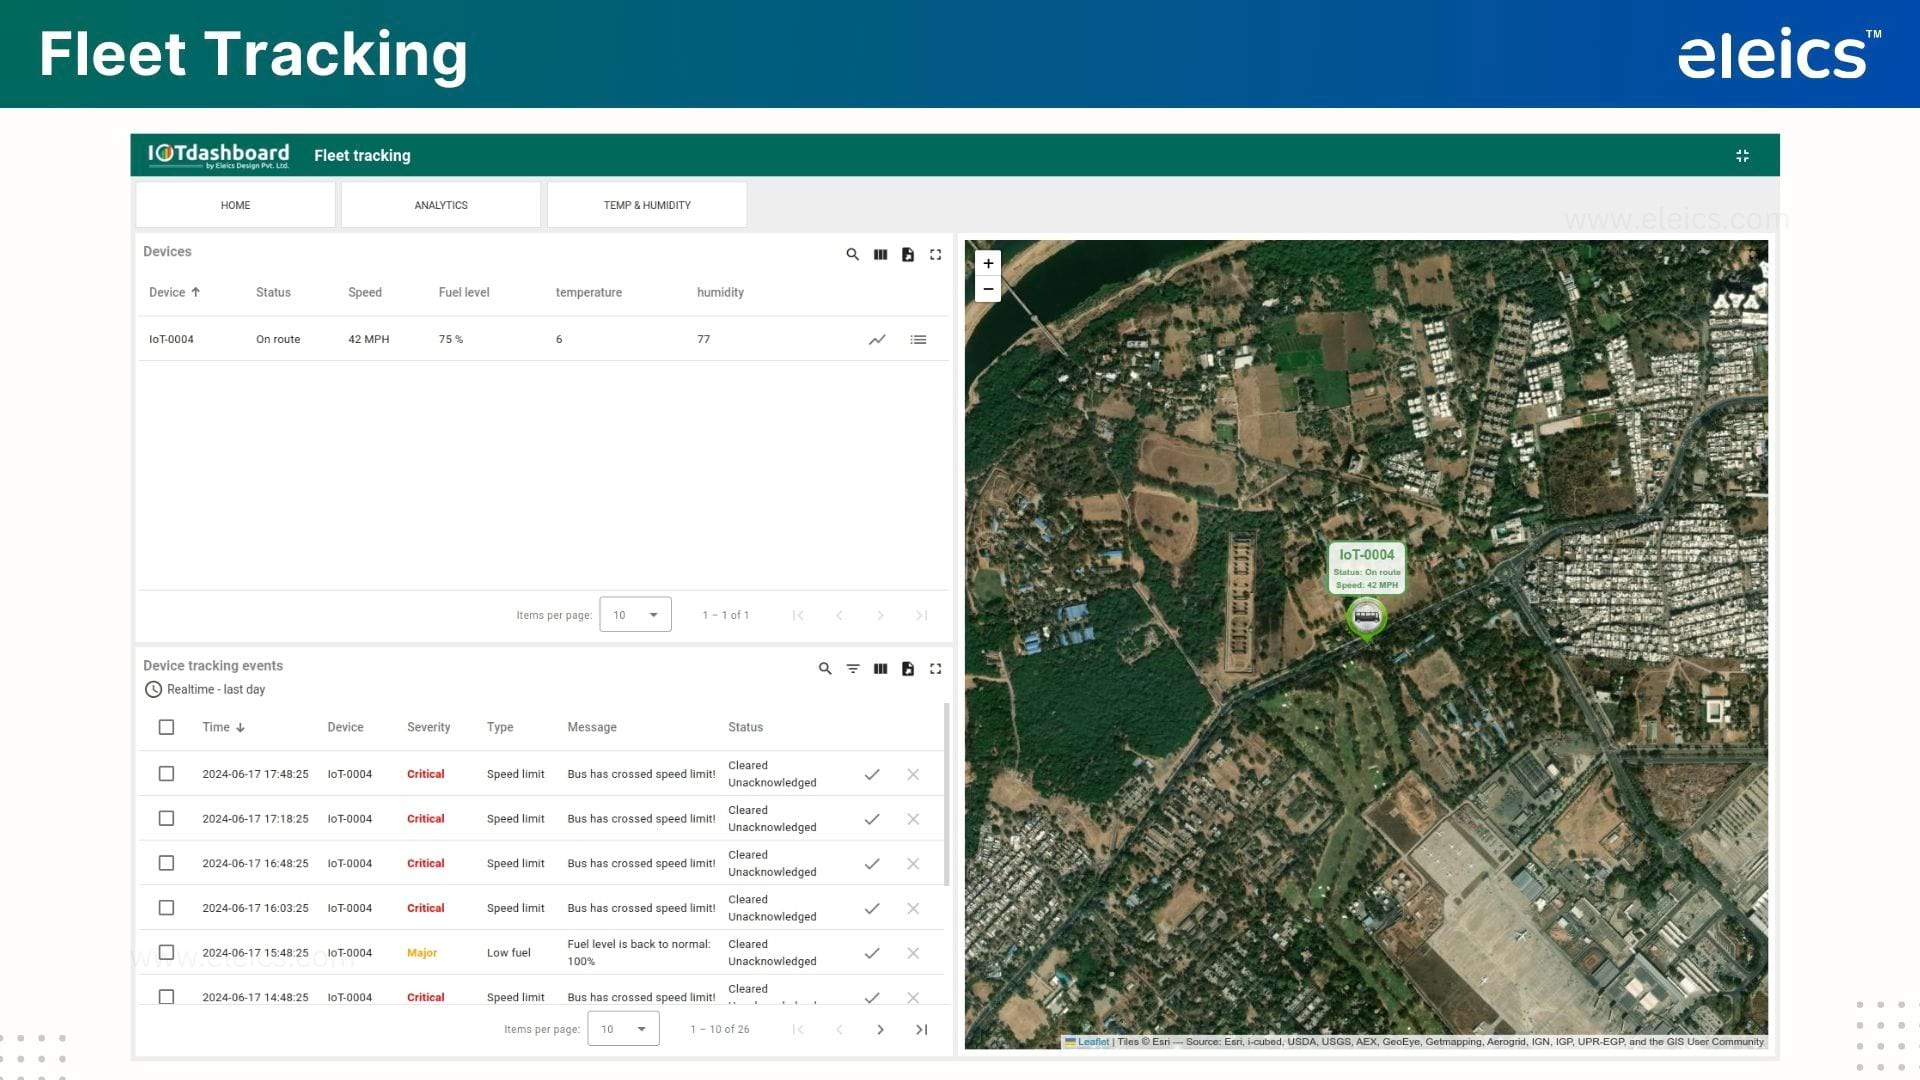This screenshot has height=1080, width=1920.
Task: Select all tracking events checkbox in header
Action: [x=166, y=727]
